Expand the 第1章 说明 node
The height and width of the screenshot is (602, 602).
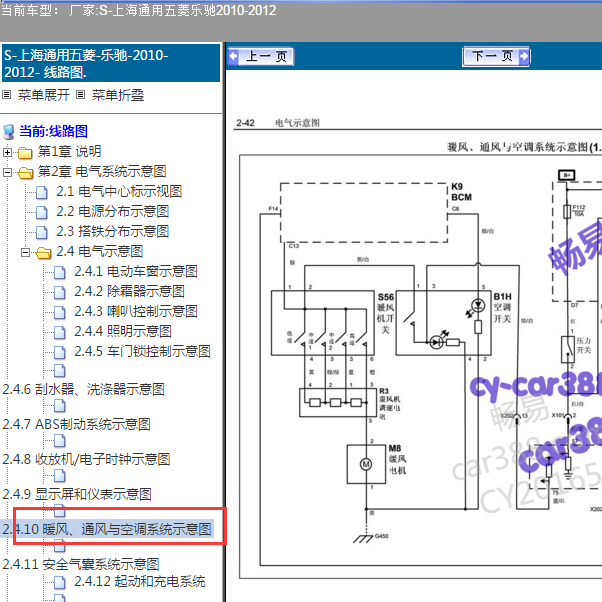(7, 152)
